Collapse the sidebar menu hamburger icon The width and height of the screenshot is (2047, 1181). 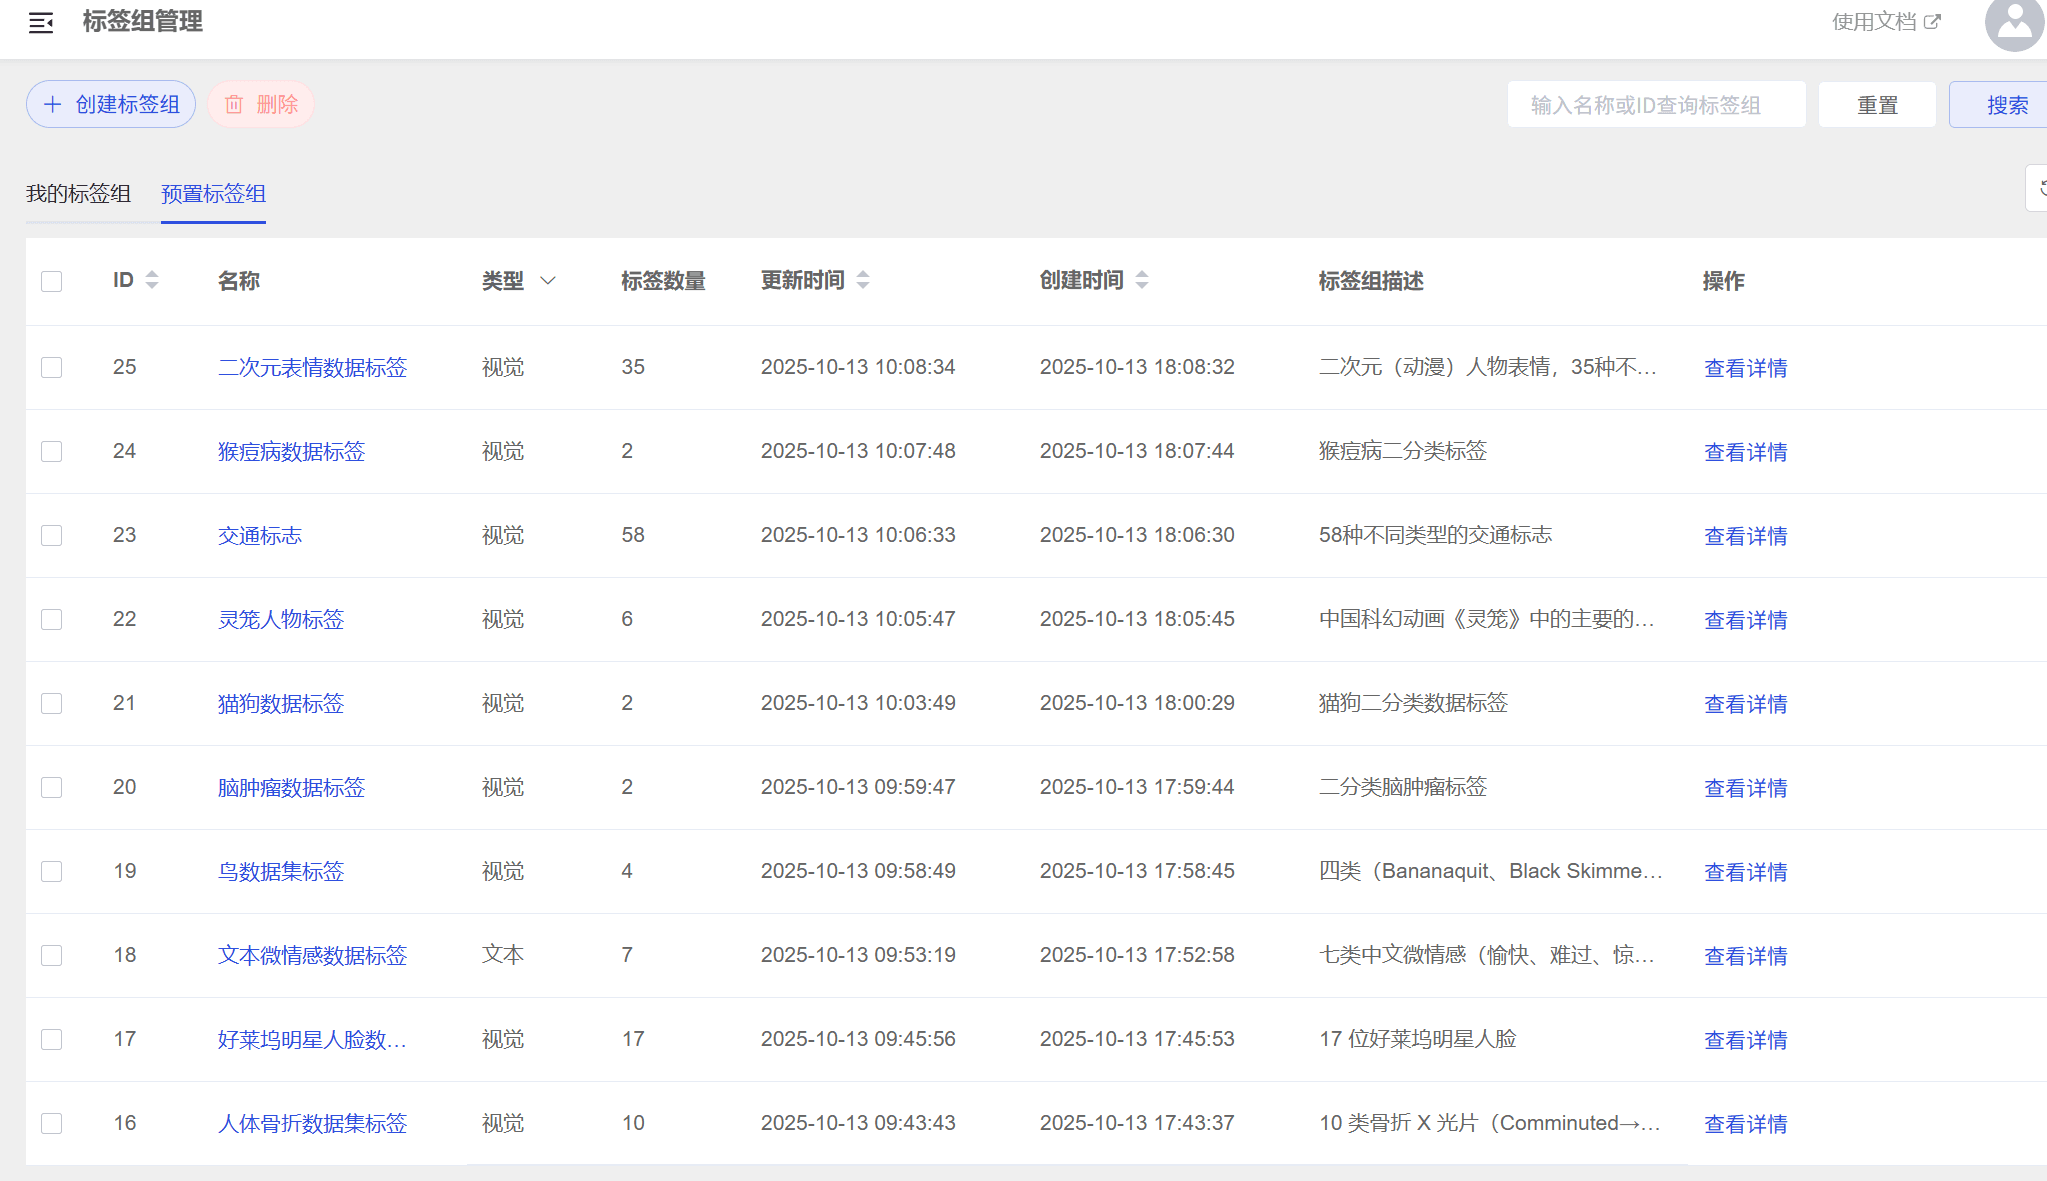click(41, 22)
